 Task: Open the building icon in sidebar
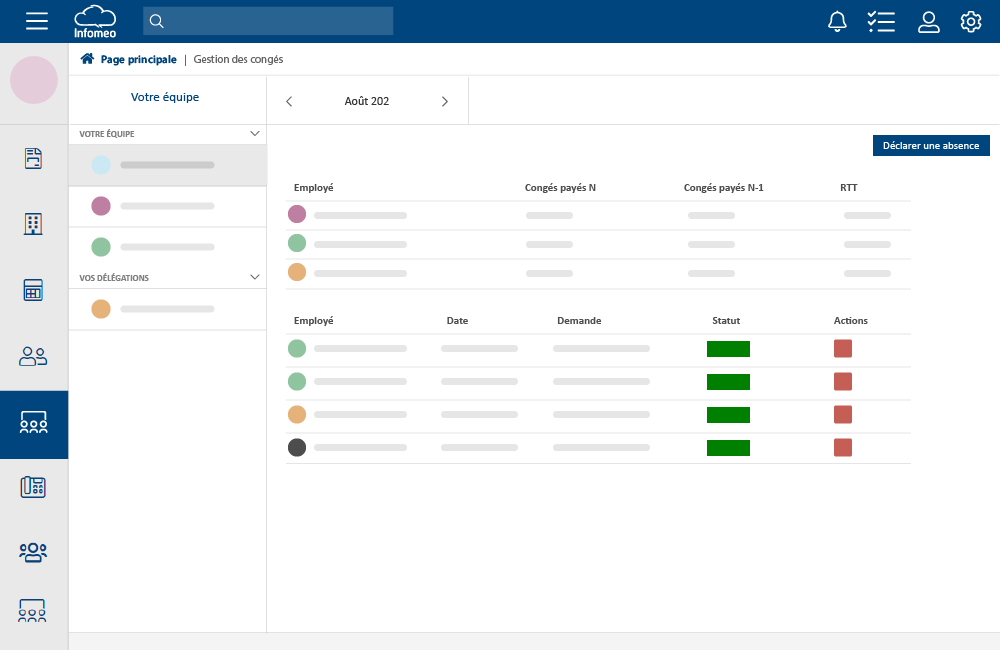point(34,224)
